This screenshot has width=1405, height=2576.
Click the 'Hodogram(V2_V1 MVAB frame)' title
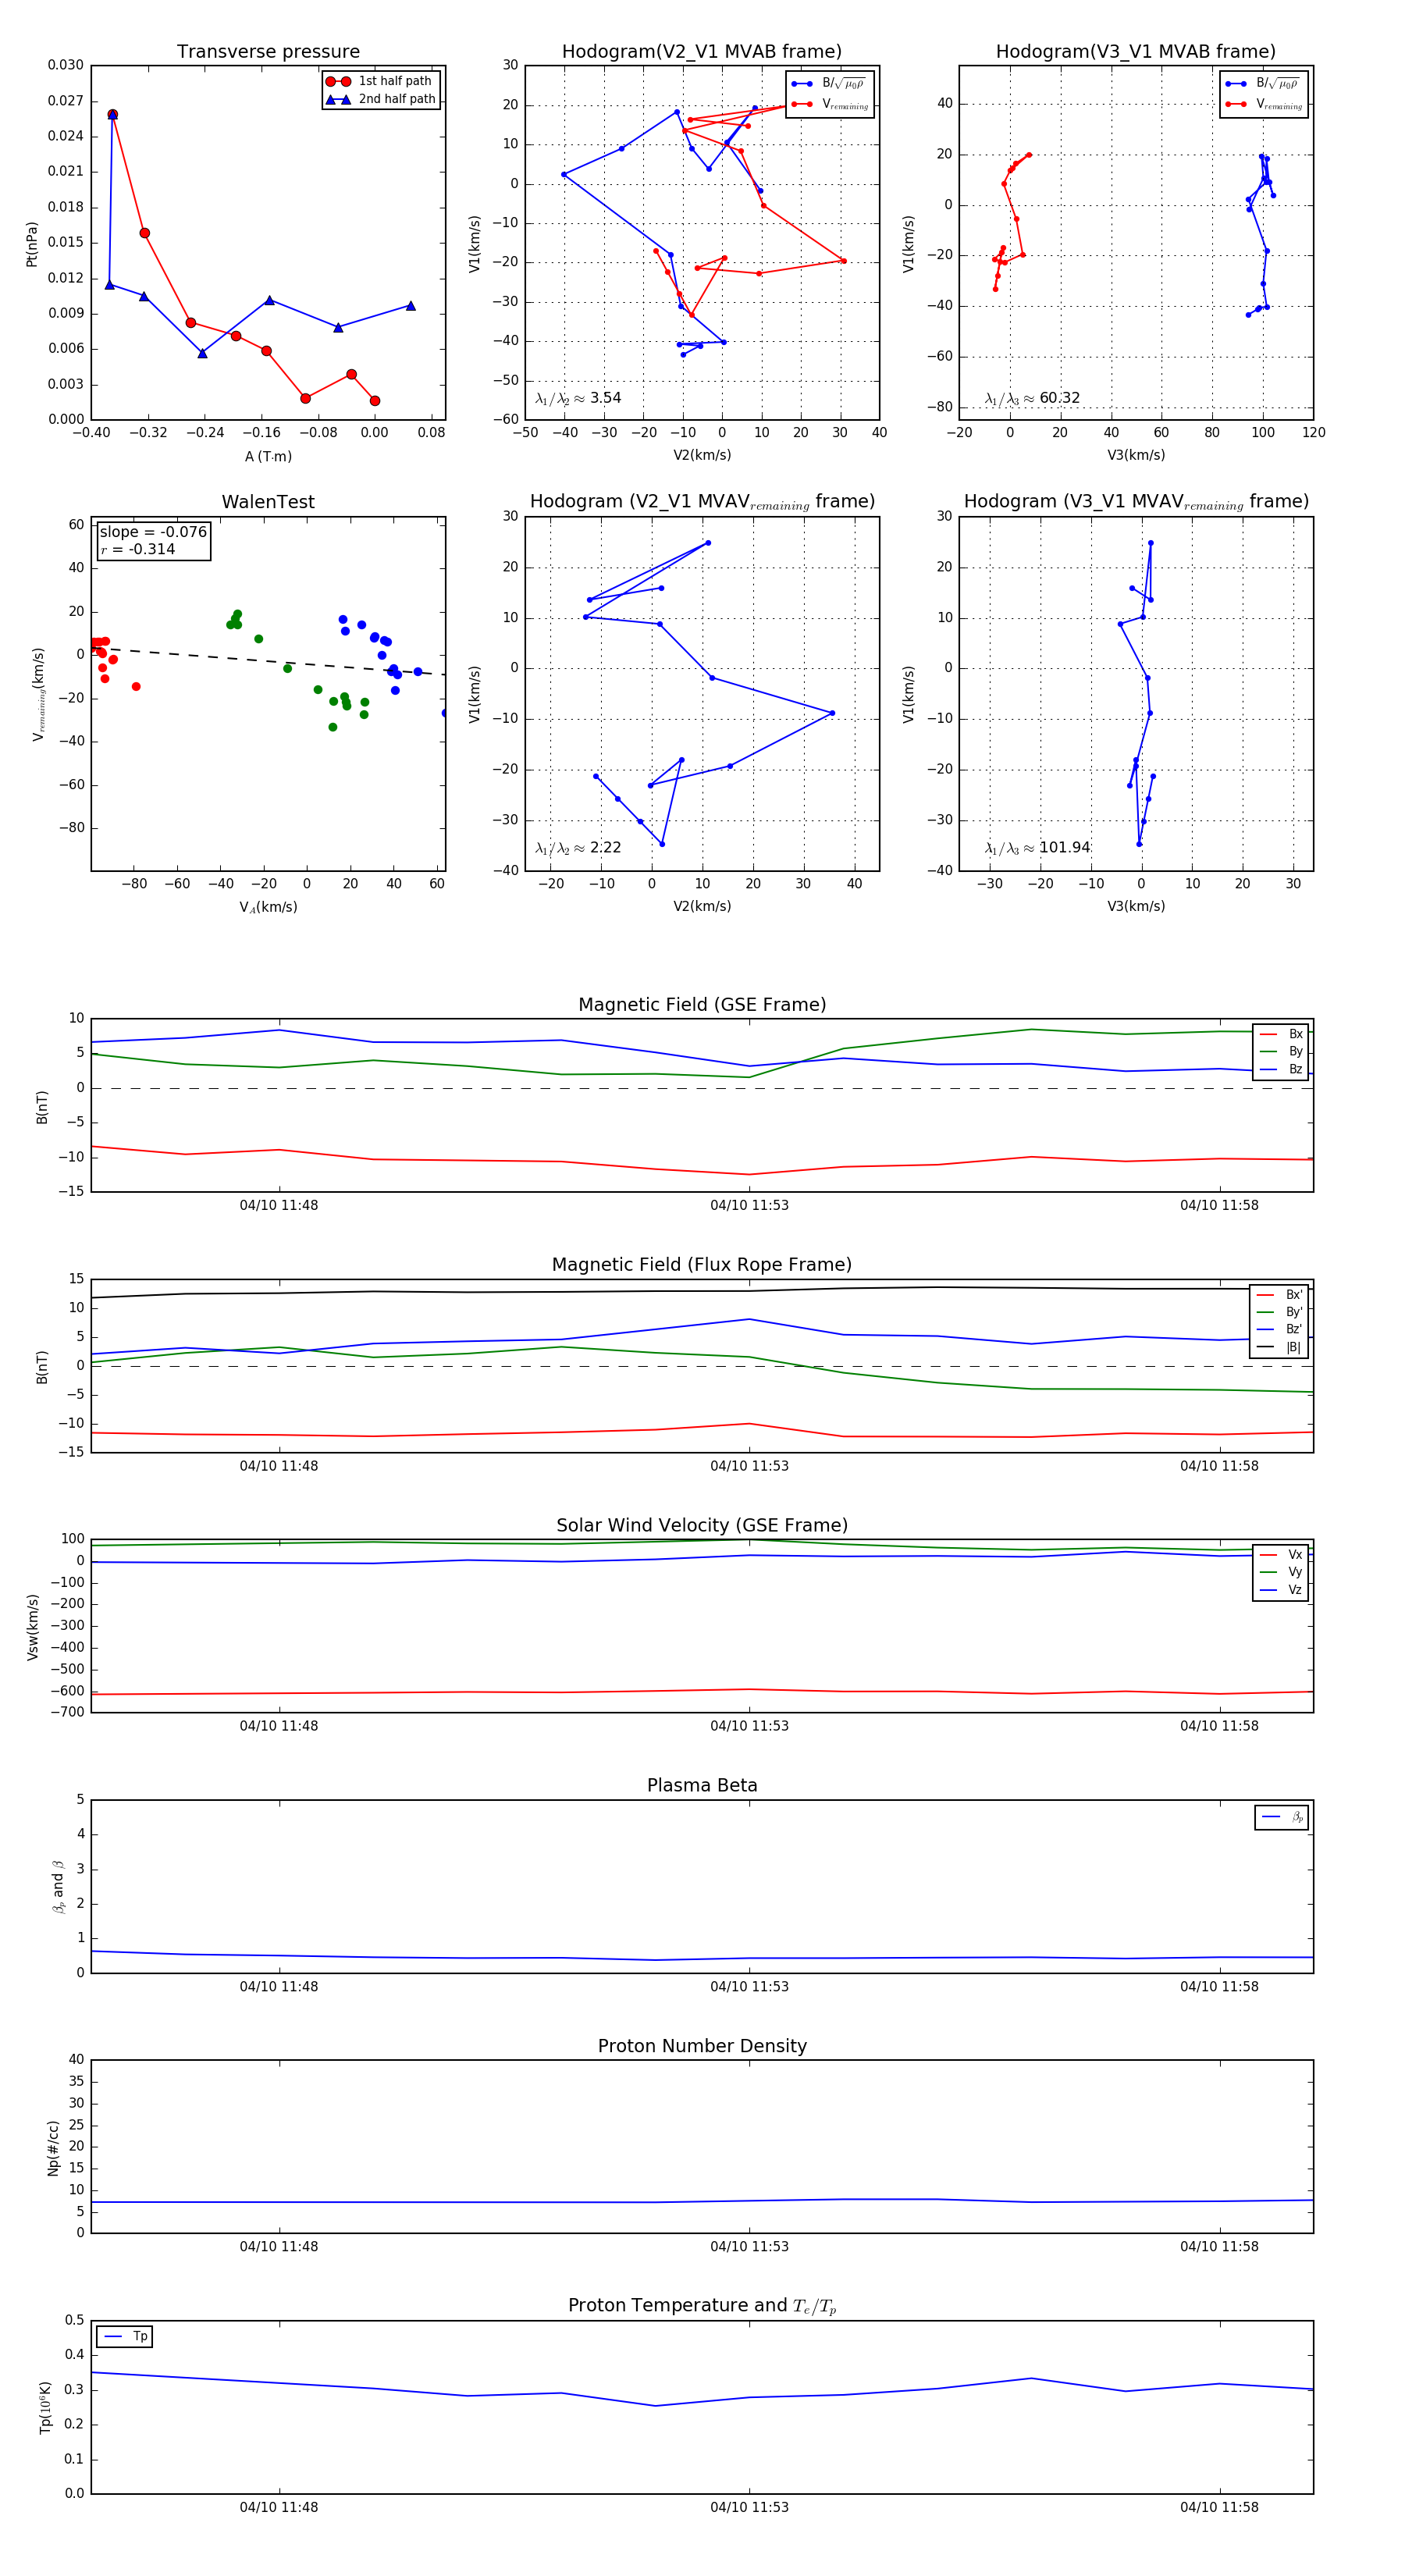(x=702, y=52)
